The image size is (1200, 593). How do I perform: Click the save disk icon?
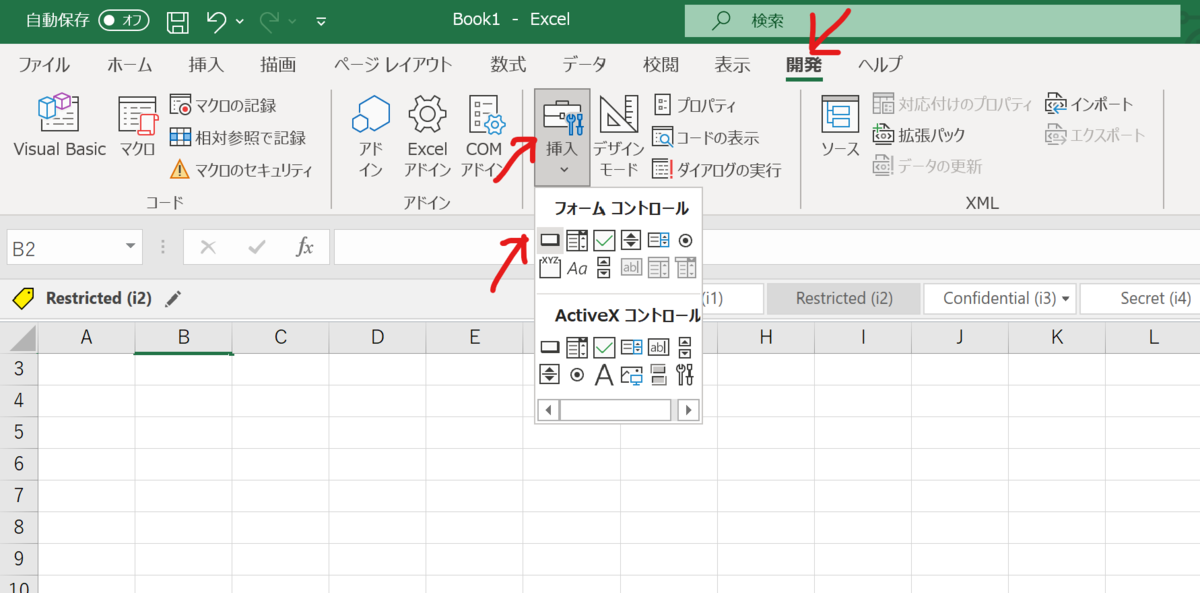(177, 20)
